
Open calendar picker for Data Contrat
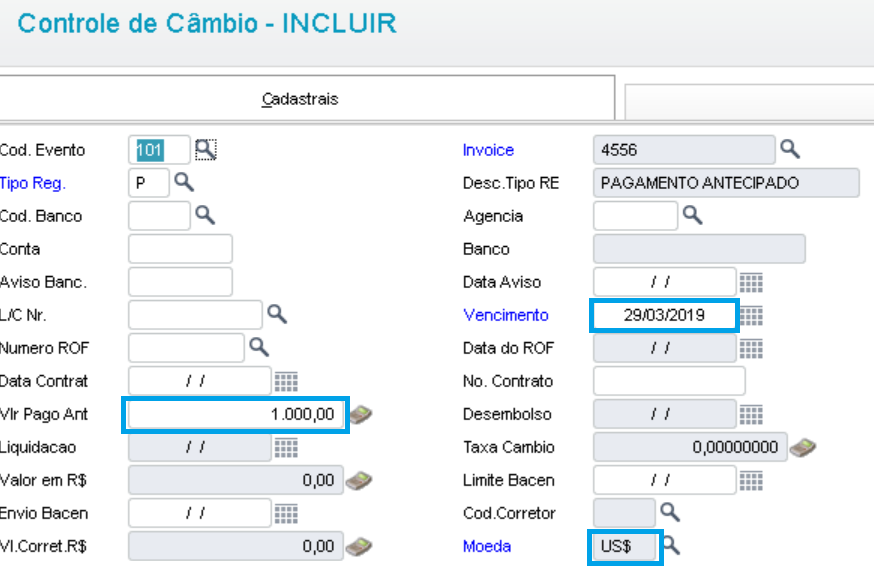click(286, 382)
